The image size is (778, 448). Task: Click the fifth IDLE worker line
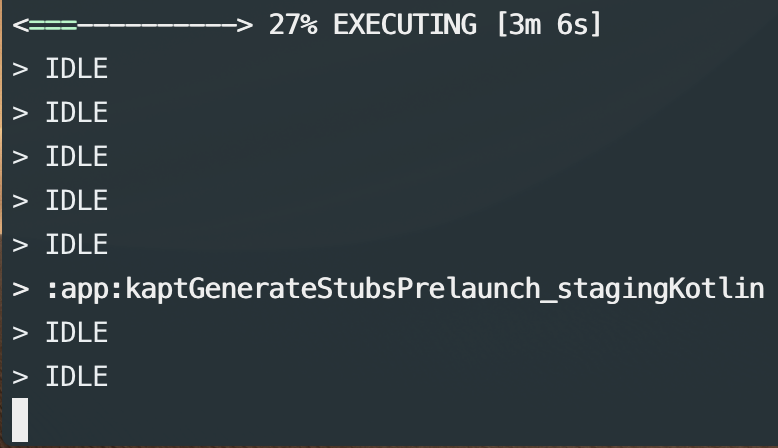click(76, 245)
